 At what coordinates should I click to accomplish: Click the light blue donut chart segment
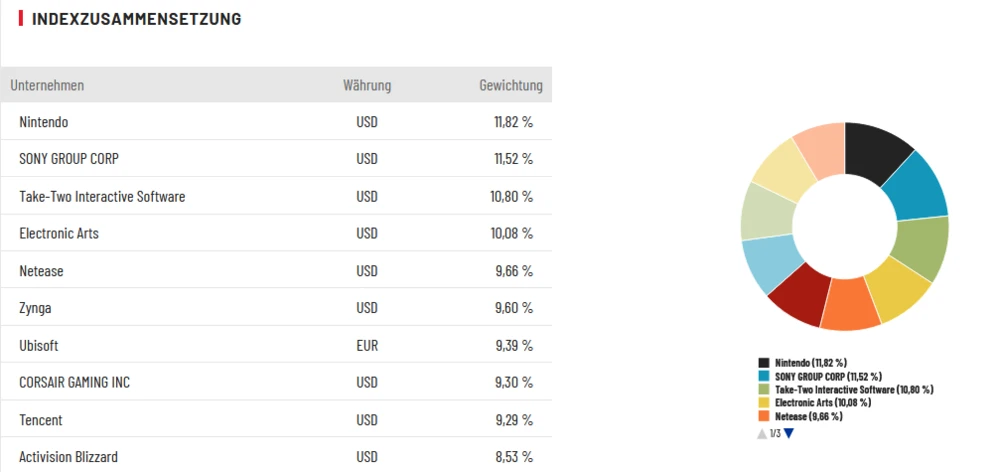763,263
